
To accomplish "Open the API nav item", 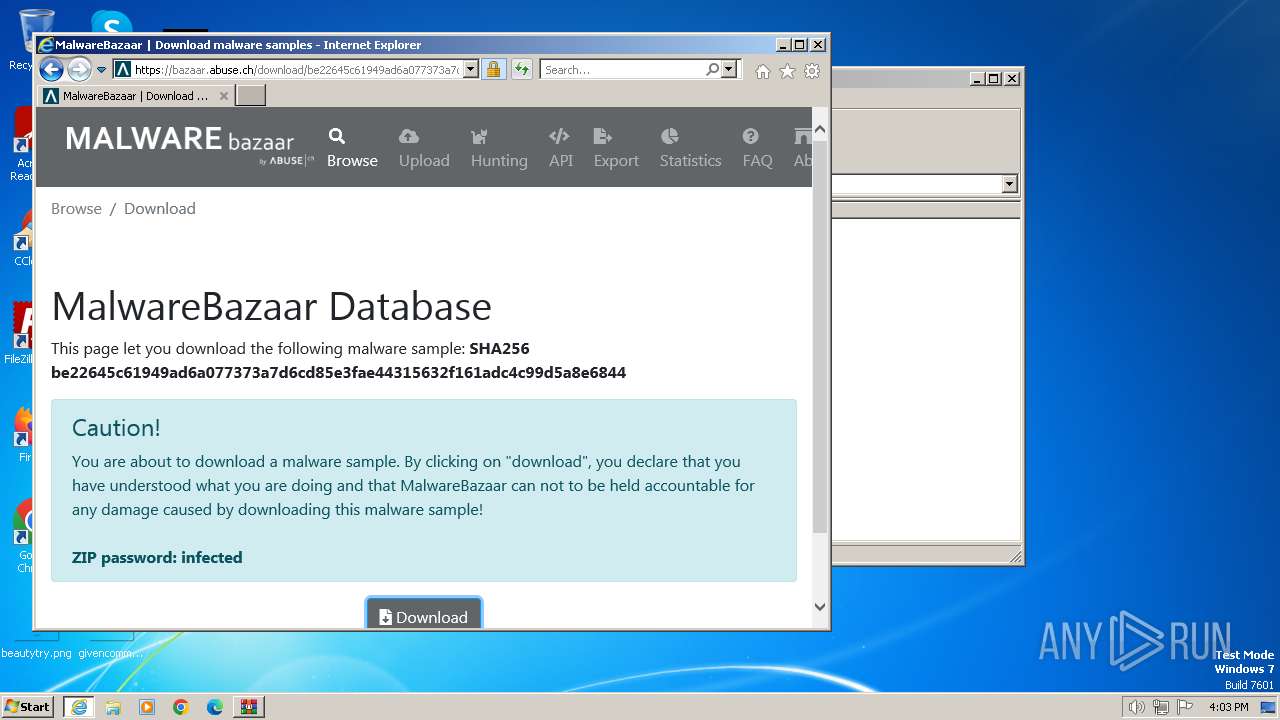I will coord(560,148).
